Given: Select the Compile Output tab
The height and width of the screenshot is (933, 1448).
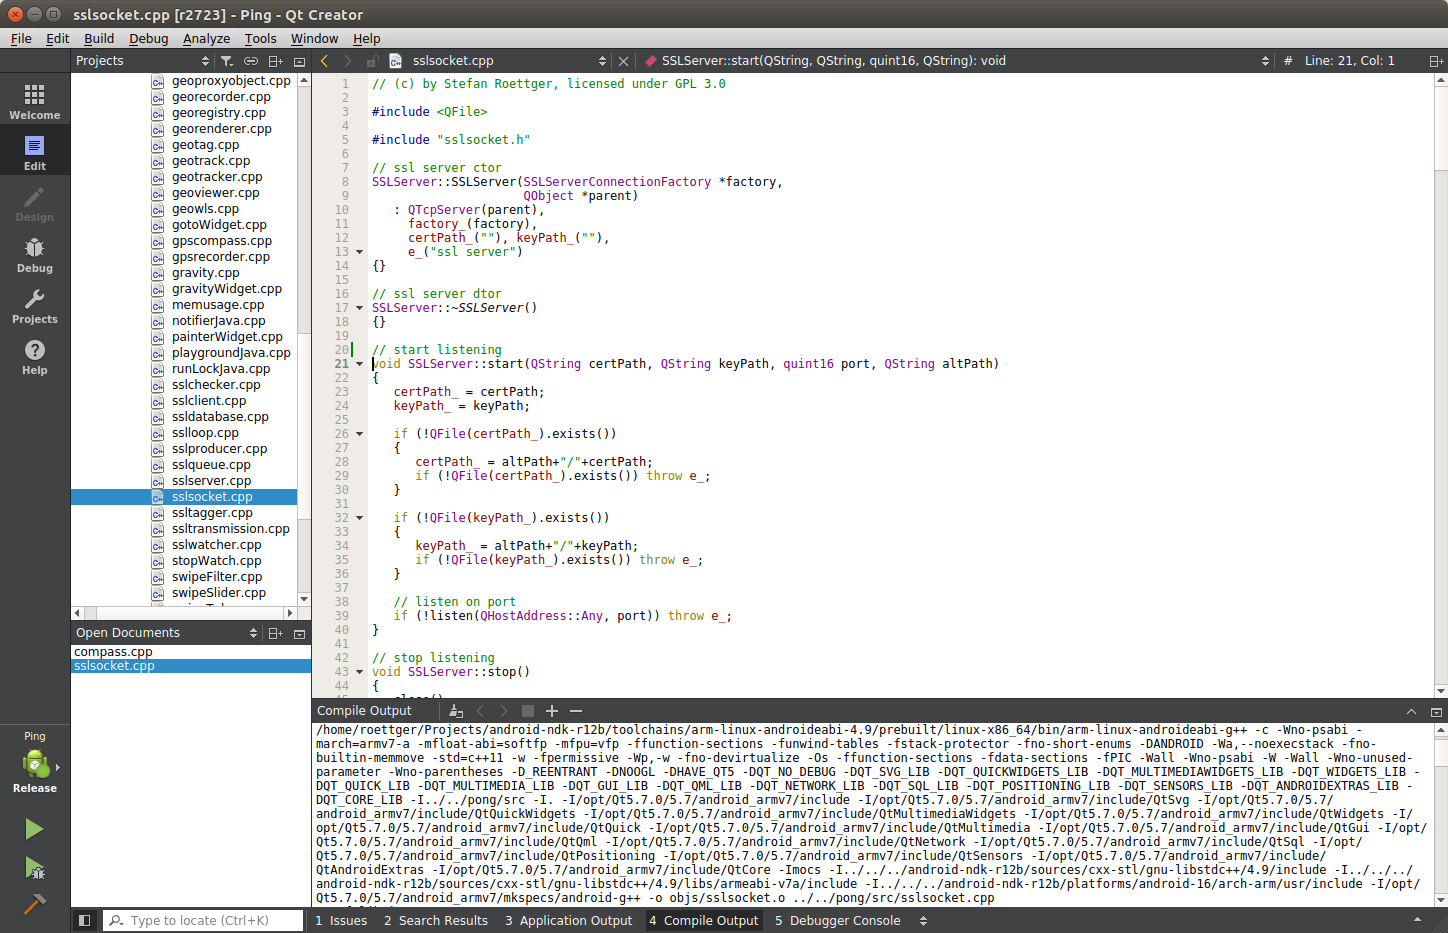Looking at the screenshot, I should [x=704, y=921].
